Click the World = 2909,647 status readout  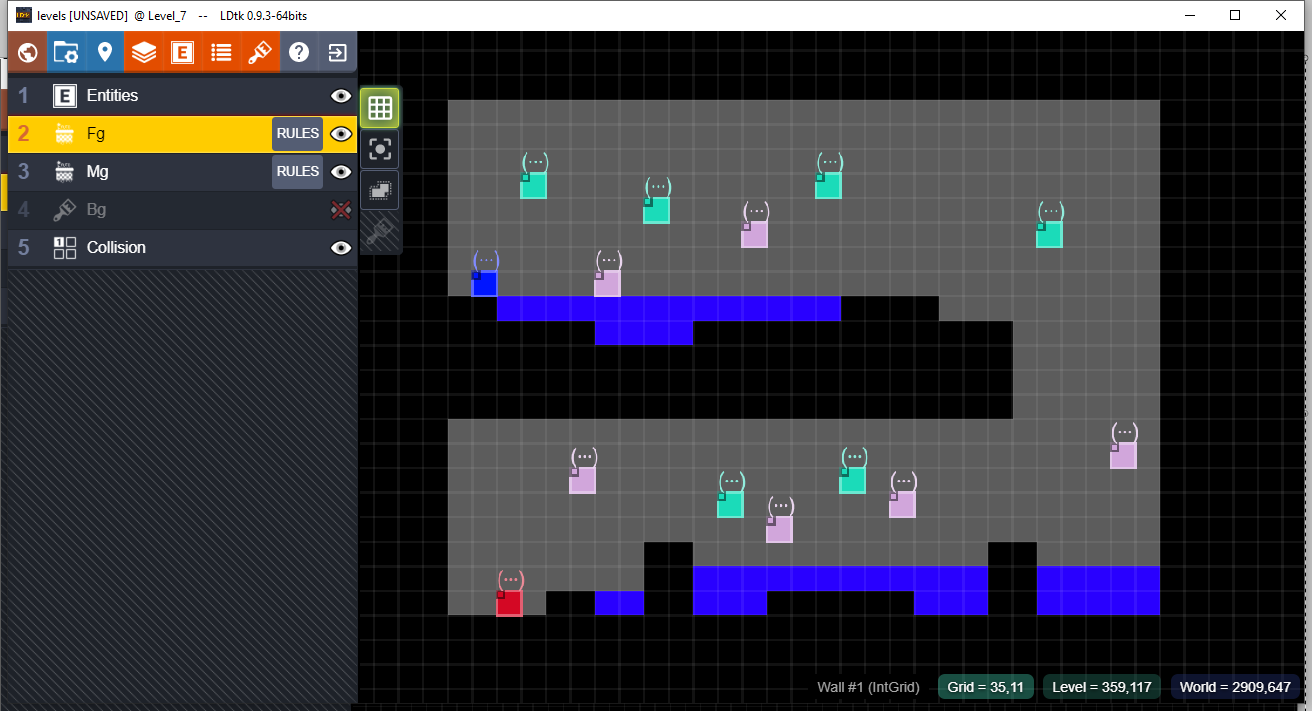(1235, 687)
